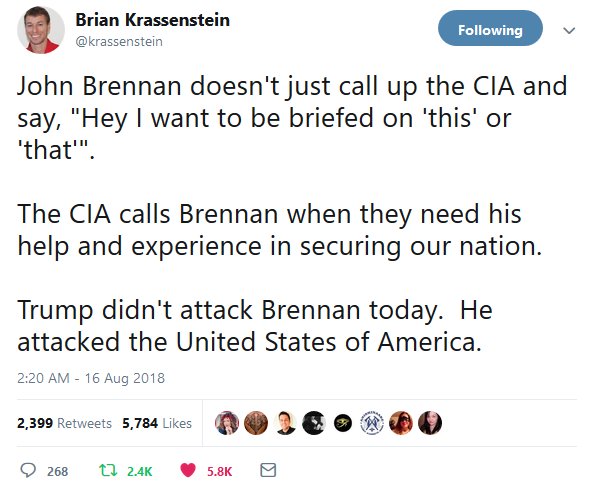Open the brown circular liker avatar
The height and width of the screenshot is (488, 591).
click(x=256, y=423)
